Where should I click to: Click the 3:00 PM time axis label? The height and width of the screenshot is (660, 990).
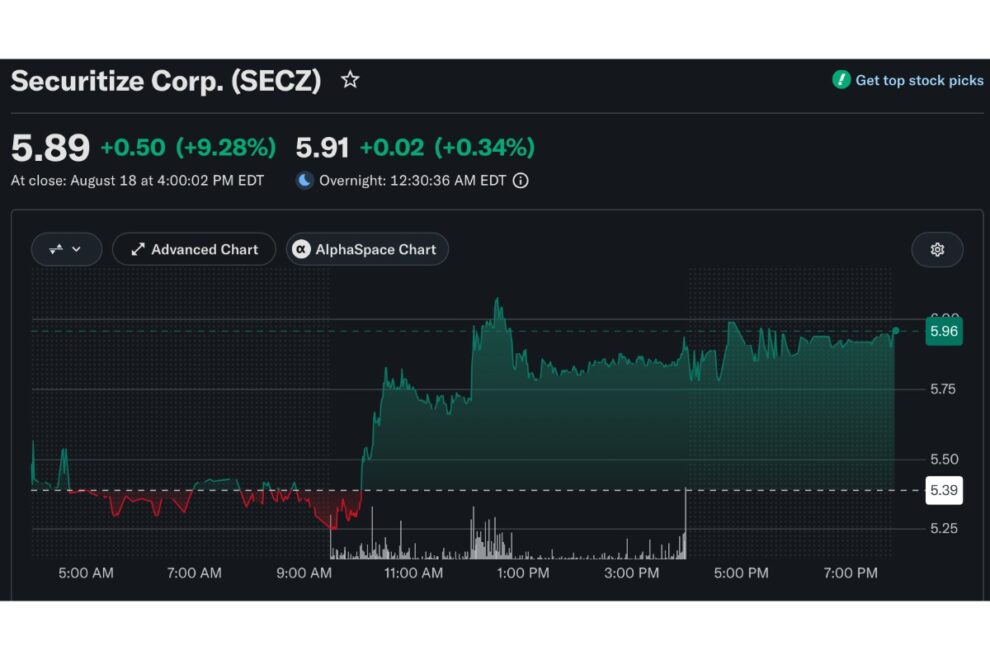631,573
